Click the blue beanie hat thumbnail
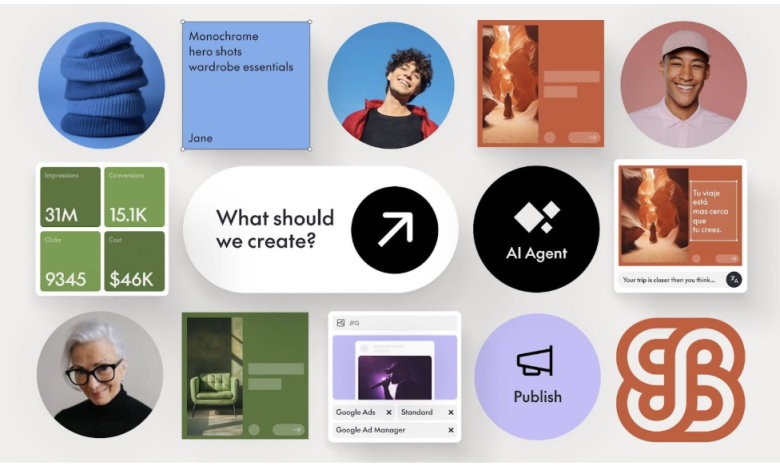The width and height of the screenshot is (780, 470). point(101,85)
